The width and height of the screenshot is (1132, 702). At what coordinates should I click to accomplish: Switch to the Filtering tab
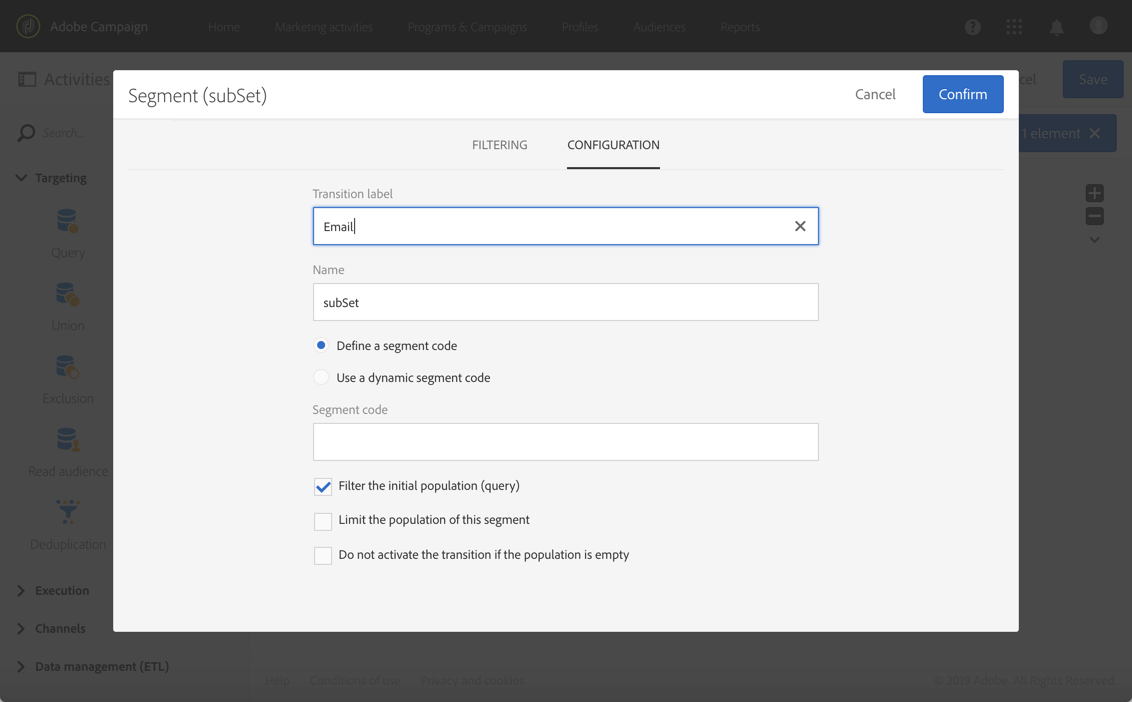coord(499,145)
